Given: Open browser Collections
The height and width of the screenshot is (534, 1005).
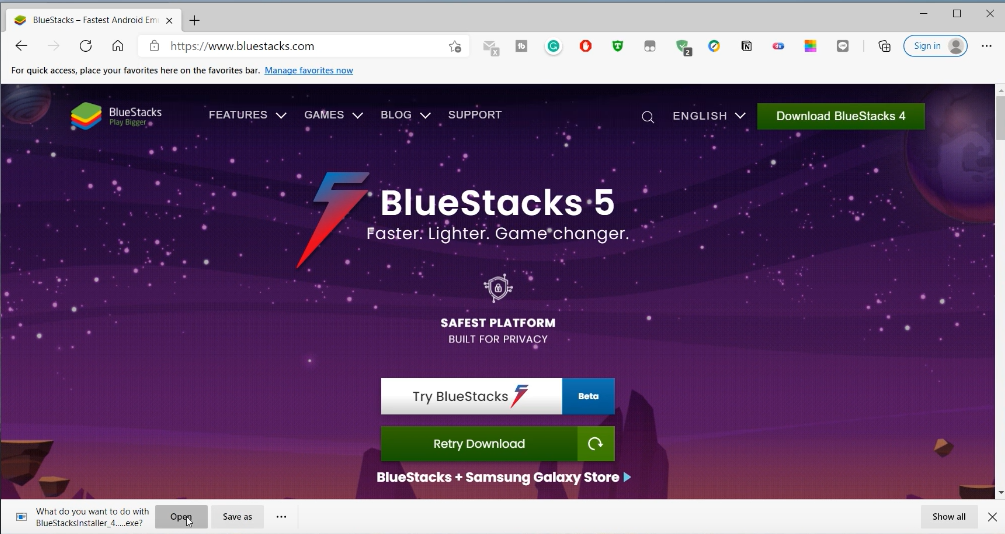Looking at the screenshot, I should pyautogui.click(x=884, y=46).
